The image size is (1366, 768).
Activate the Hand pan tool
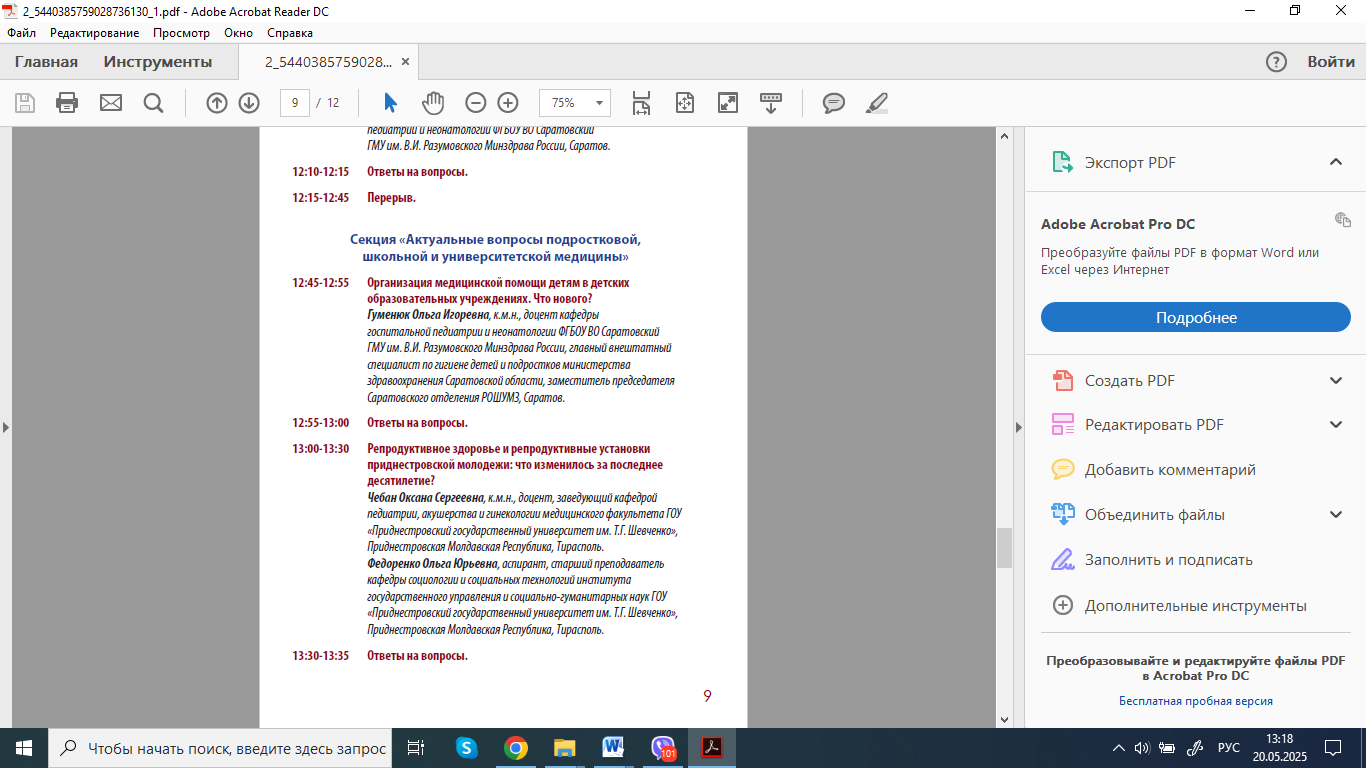point(432,103)
